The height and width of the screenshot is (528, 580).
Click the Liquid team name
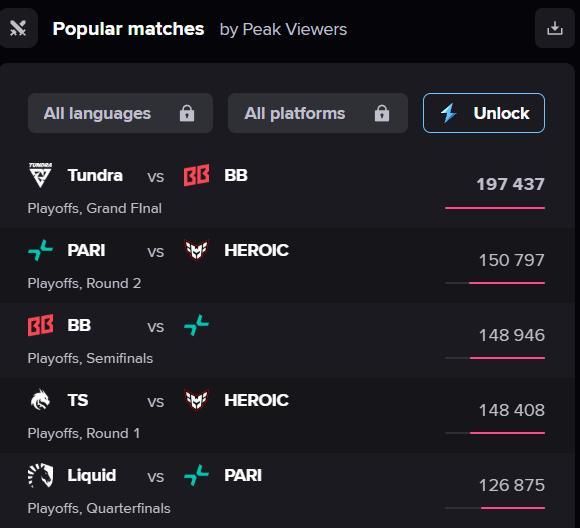pos(92,475)
